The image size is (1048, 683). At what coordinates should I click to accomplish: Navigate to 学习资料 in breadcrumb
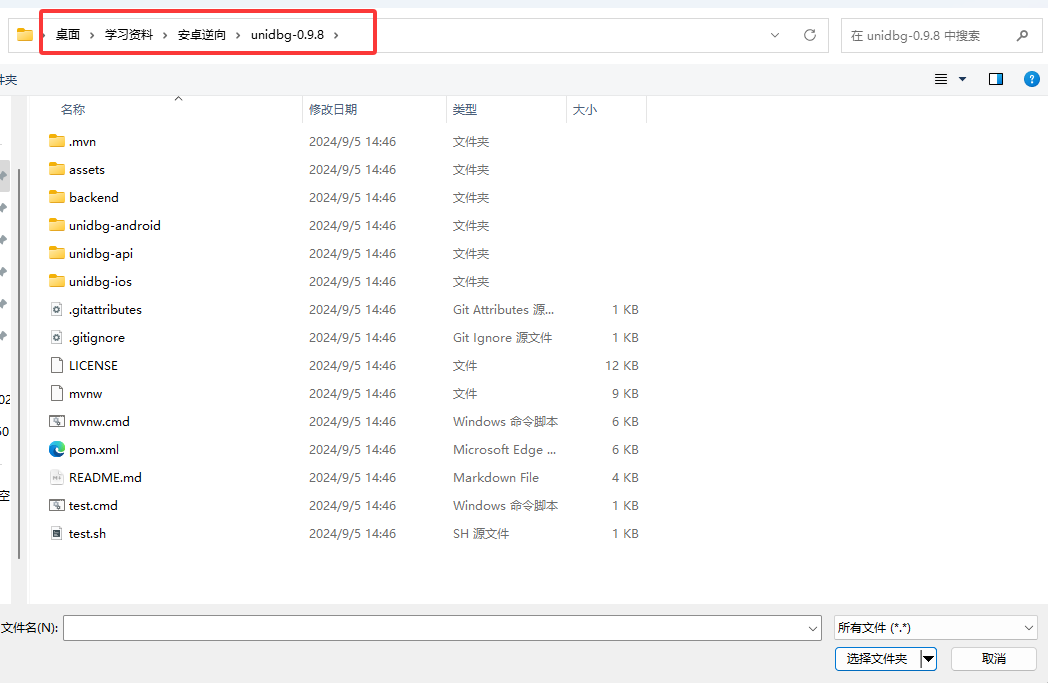coord(128,35)
